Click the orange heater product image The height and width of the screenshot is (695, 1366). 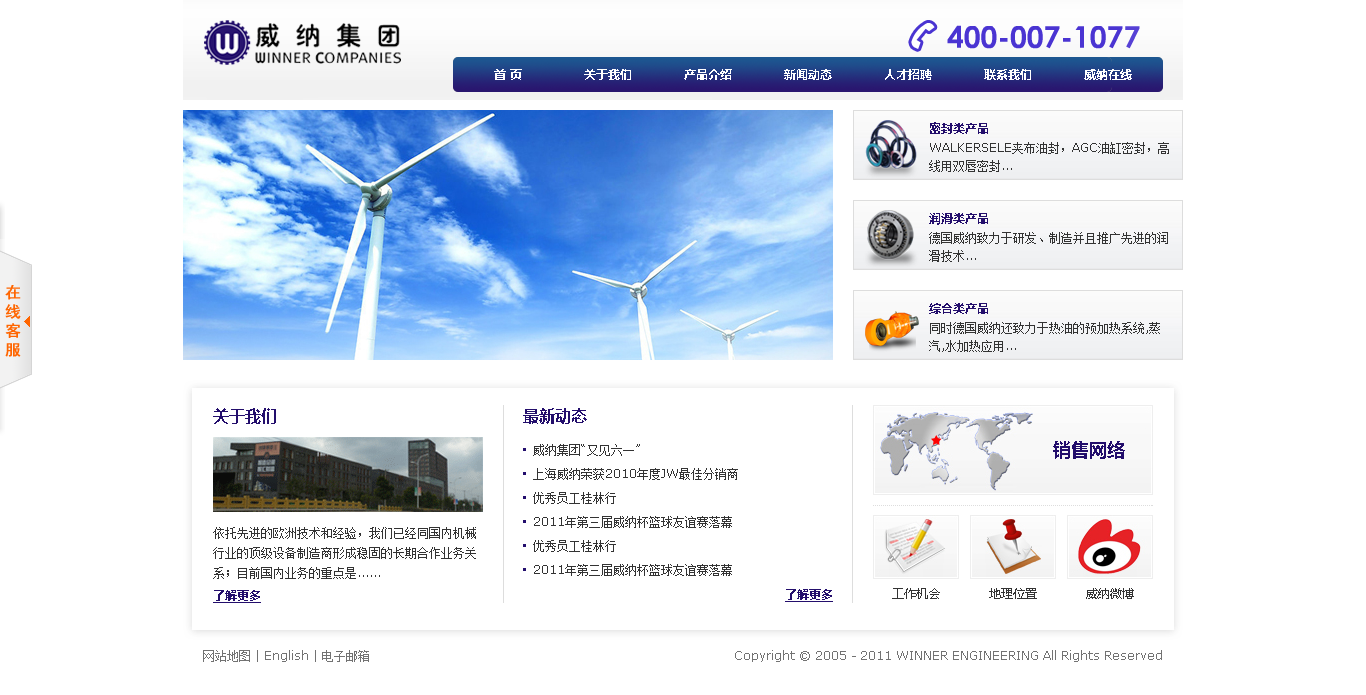click(x=890, y=327)
